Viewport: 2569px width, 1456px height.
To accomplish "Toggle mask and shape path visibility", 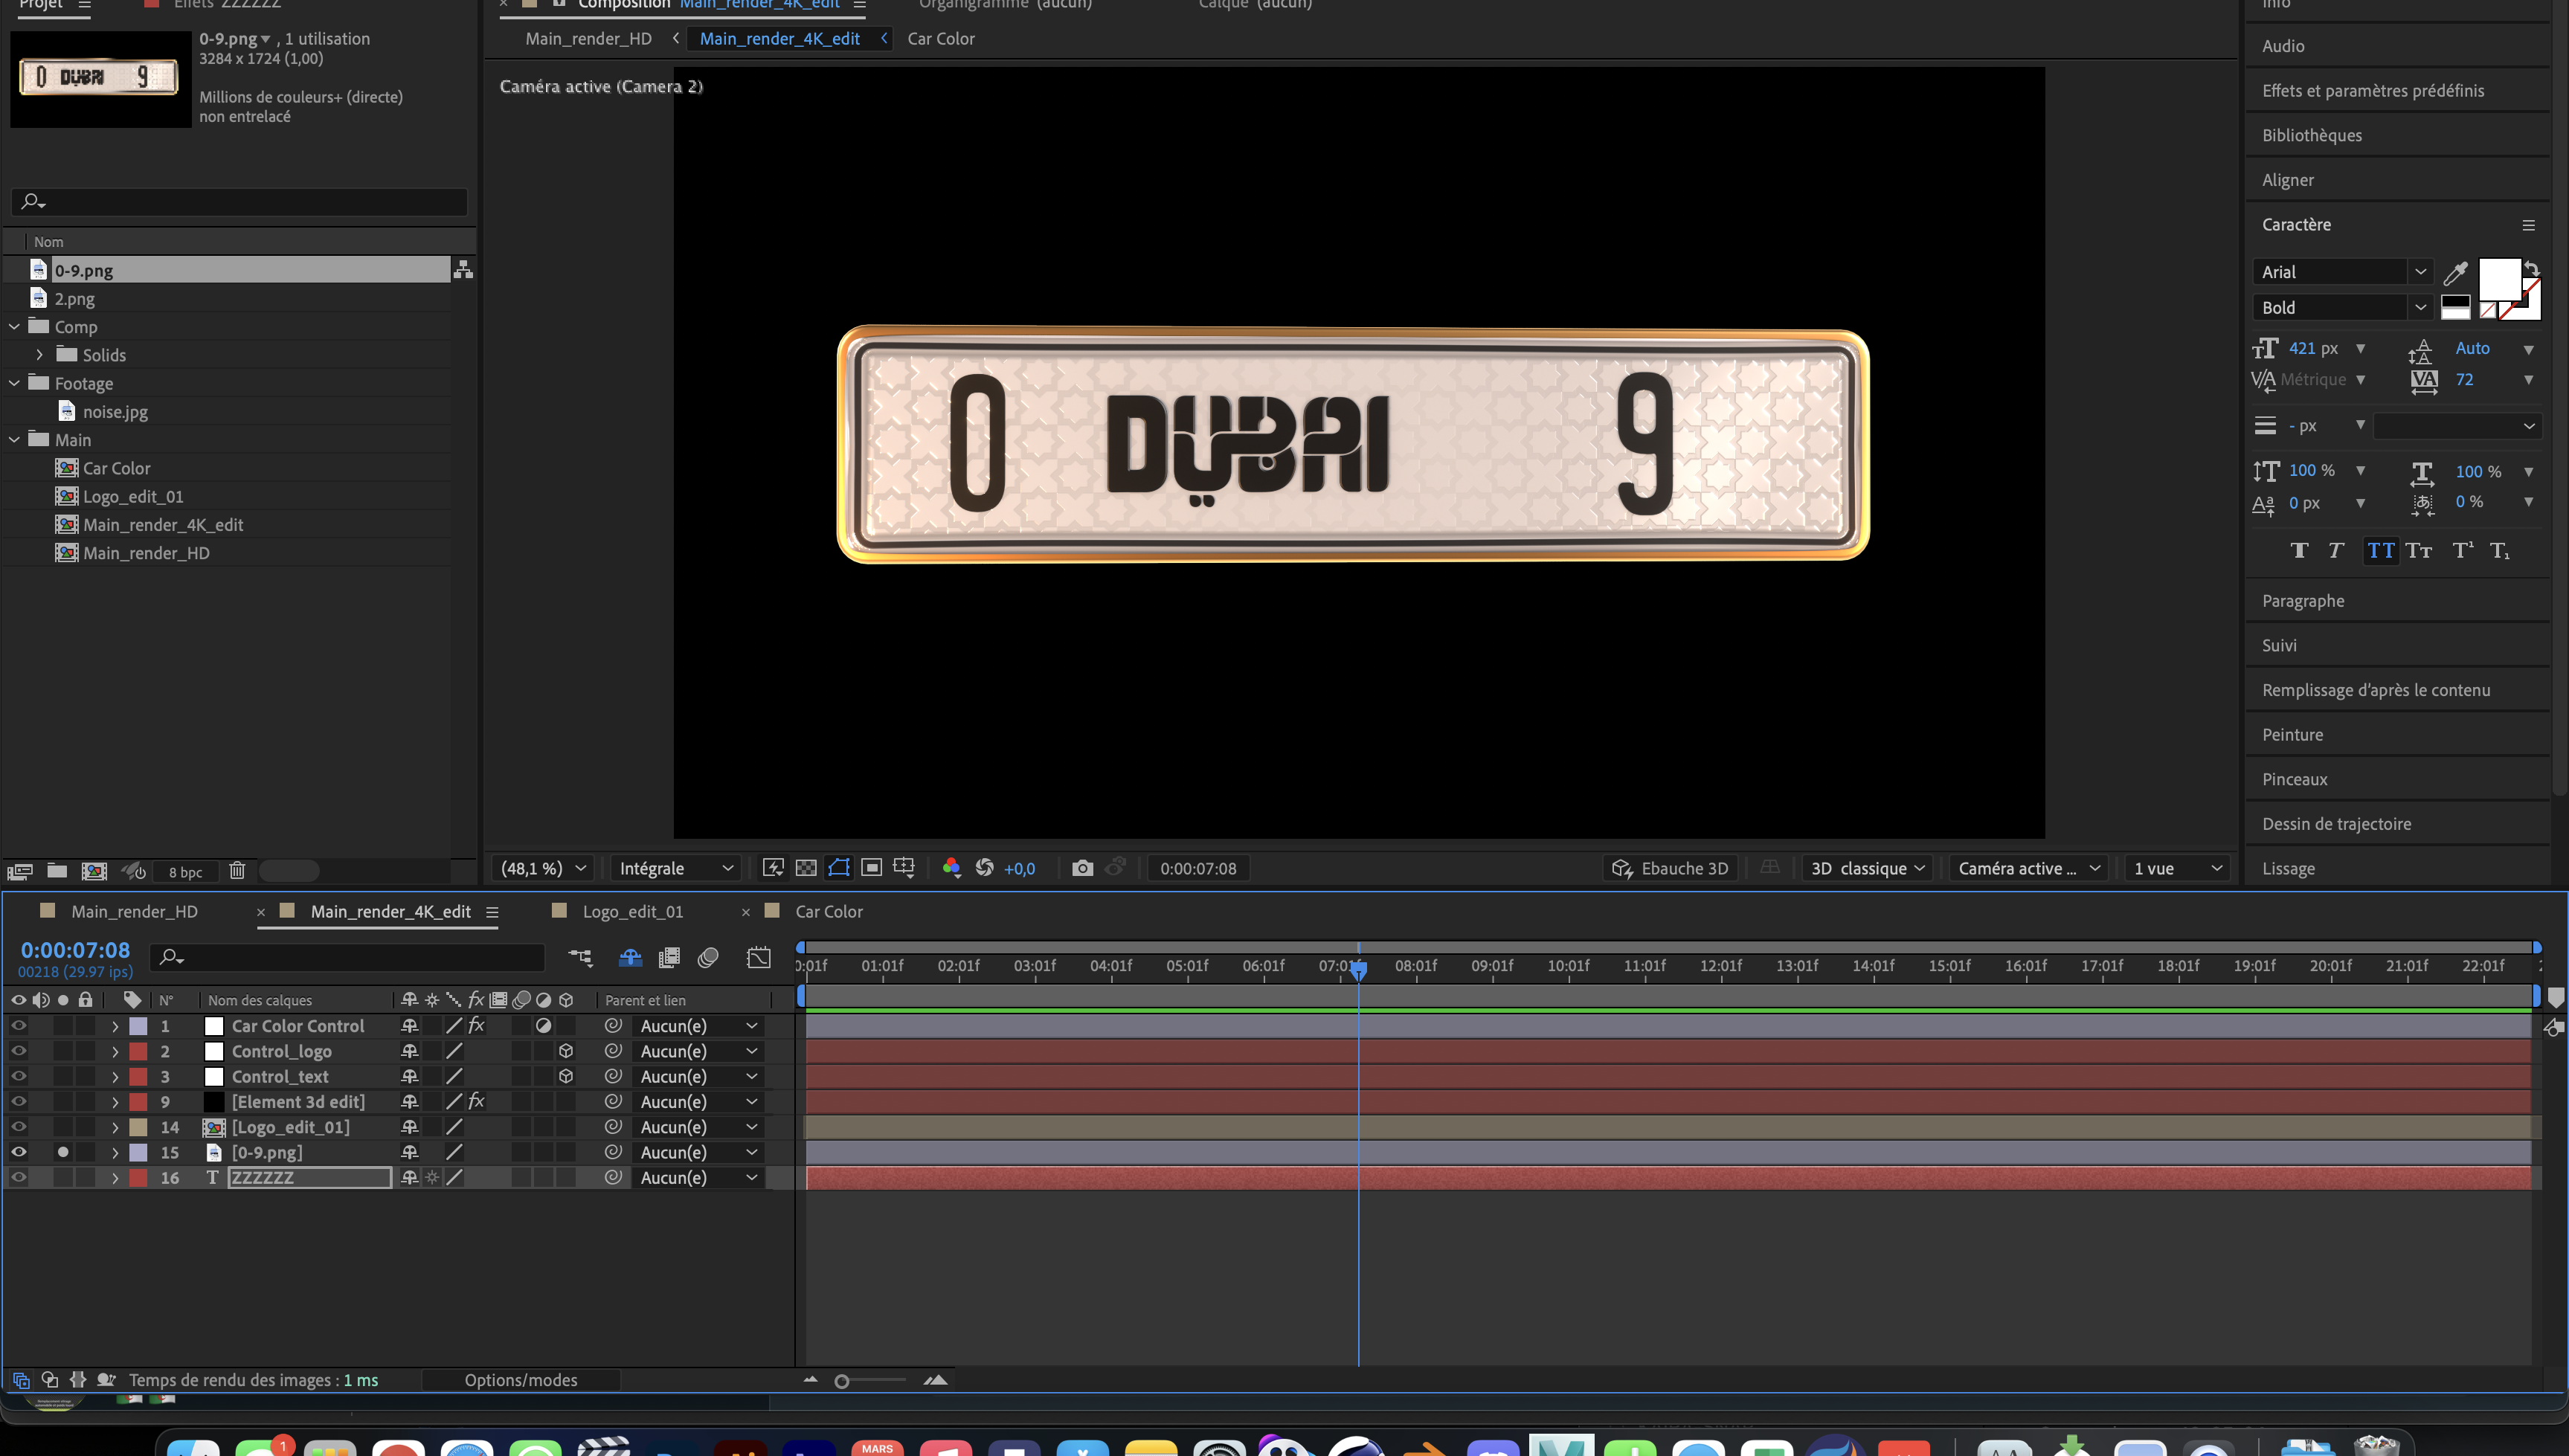I will coord(839,868).
